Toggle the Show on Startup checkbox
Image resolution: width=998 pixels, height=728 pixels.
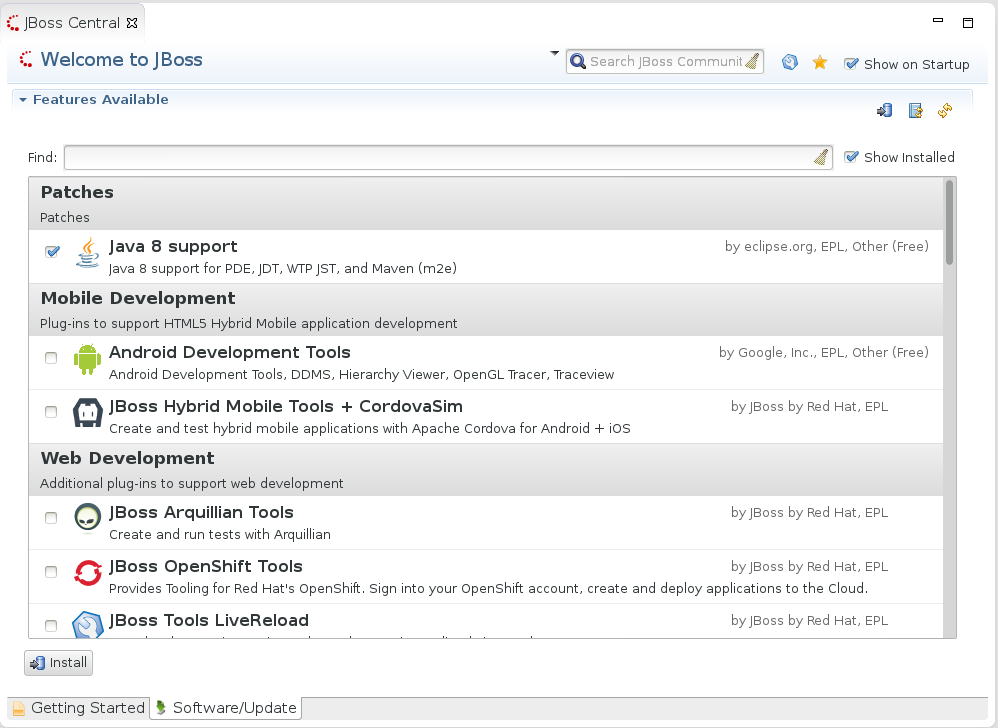[852, 64]
